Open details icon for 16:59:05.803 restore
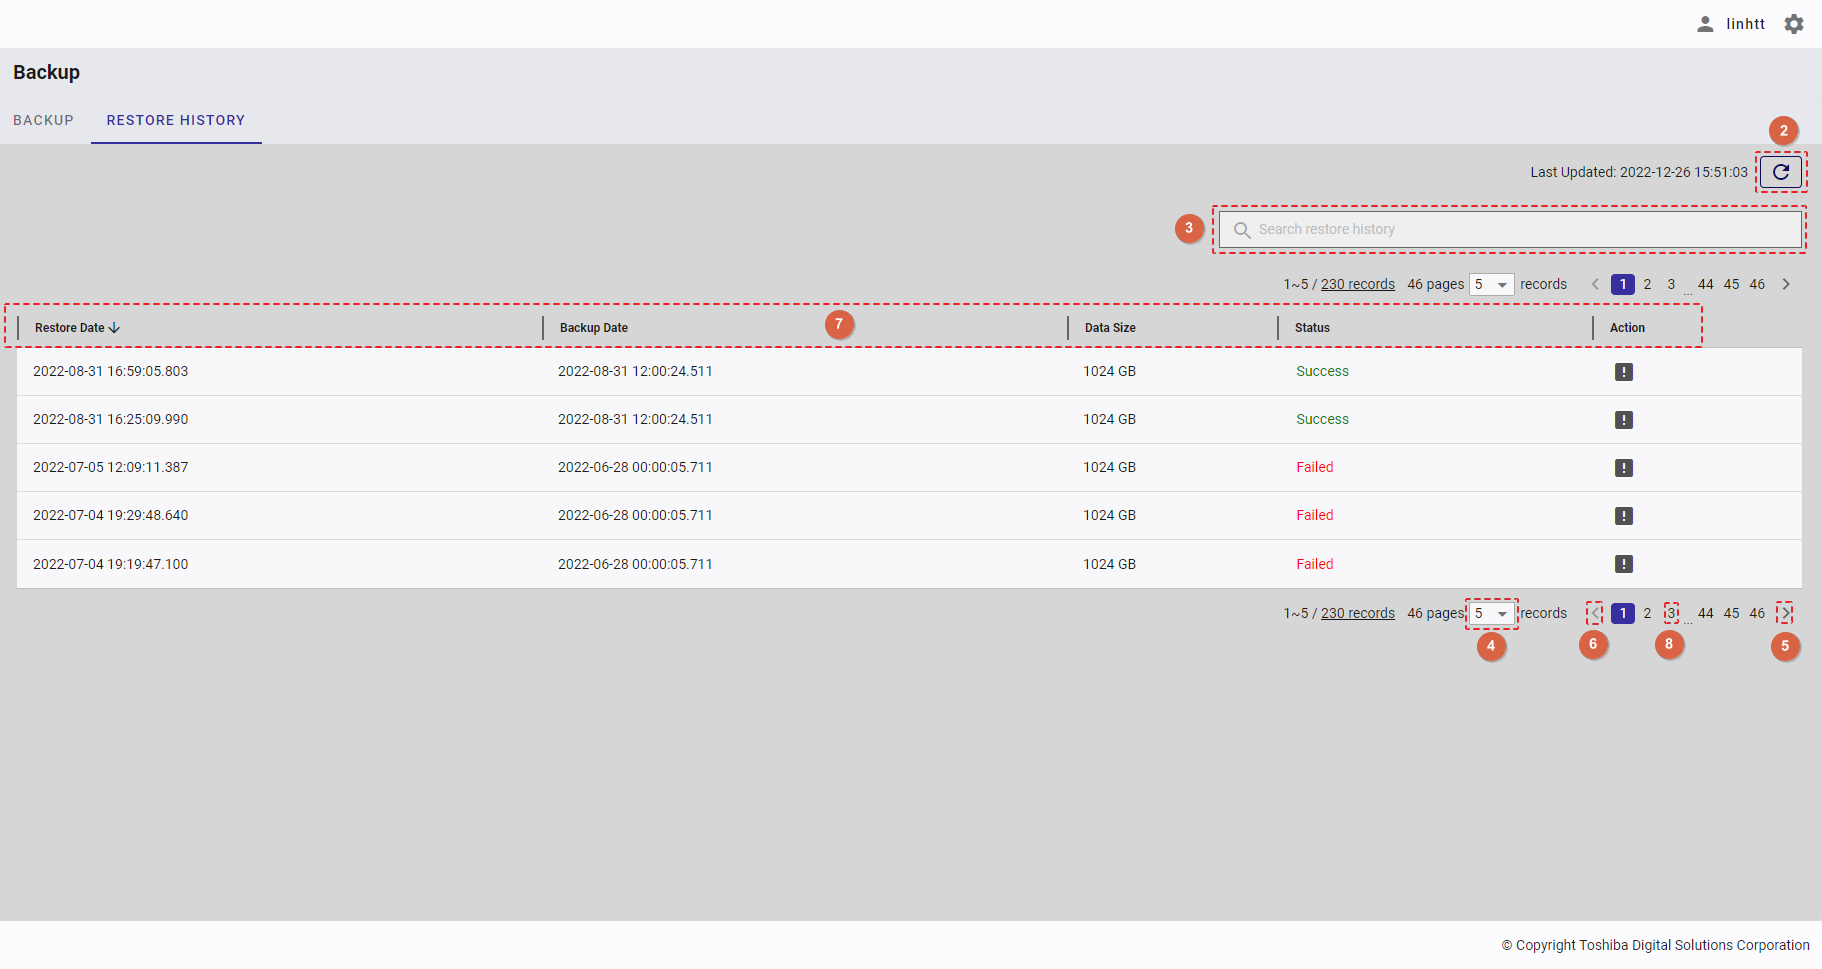1822x969 pixels. coord(1623,372)
